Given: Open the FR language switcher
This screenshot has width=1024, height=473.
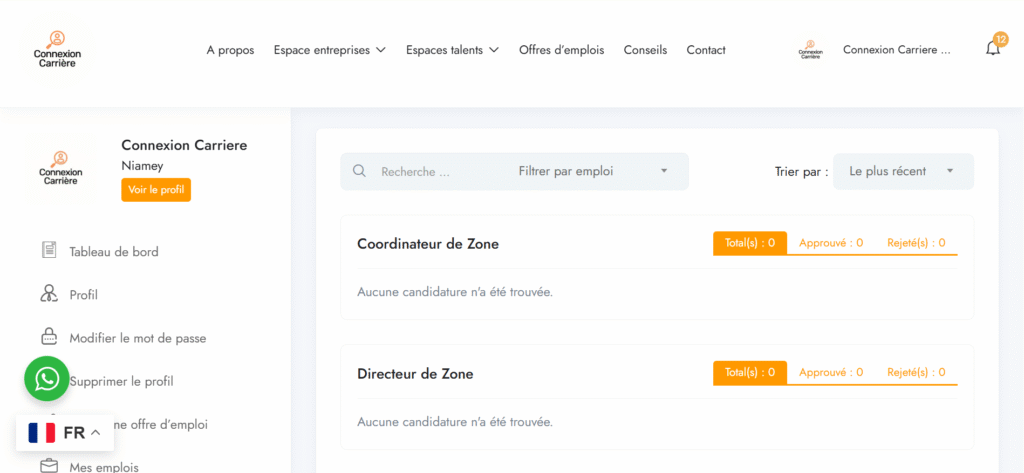Looking at the screenshot, I should pos(65,433).
